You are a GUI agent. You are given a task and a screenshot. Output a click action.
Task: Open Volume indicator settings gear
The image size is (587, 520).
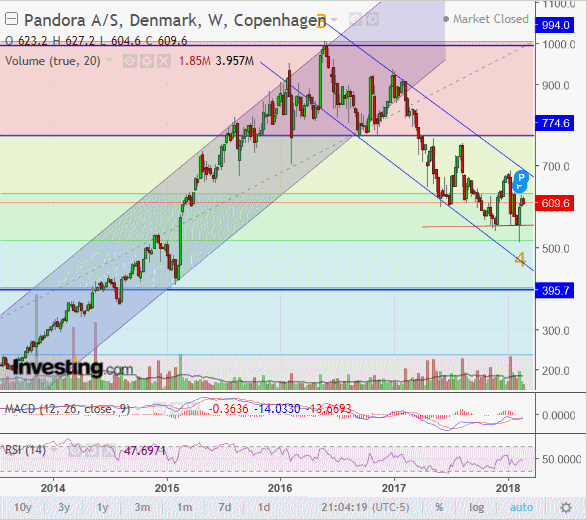click(x=147, y=61)
